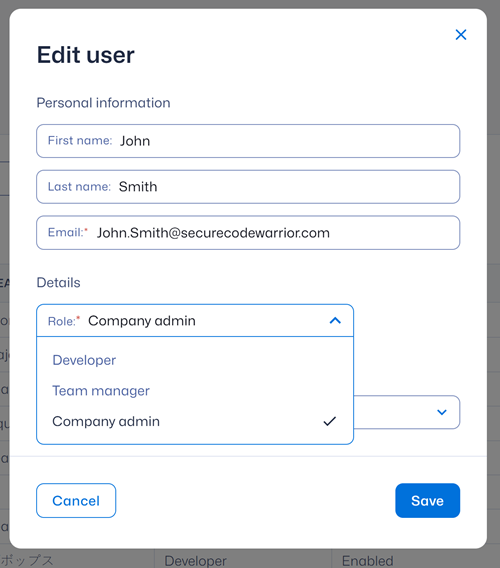The width and height of the screenshot is (500, 568).
Task: Focus the First name field containing John
Action: click(248, 141)
